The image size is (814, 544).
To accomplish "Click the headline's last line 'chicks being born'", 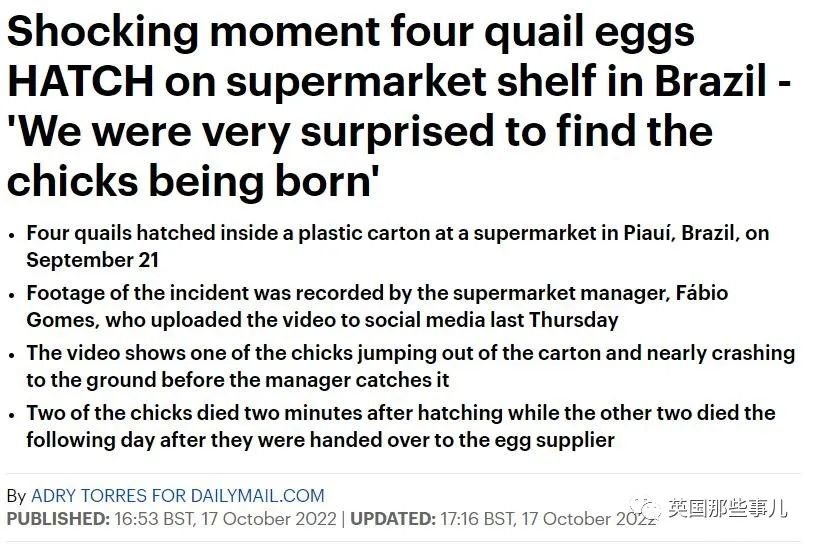I will click(x=193, y=181).
